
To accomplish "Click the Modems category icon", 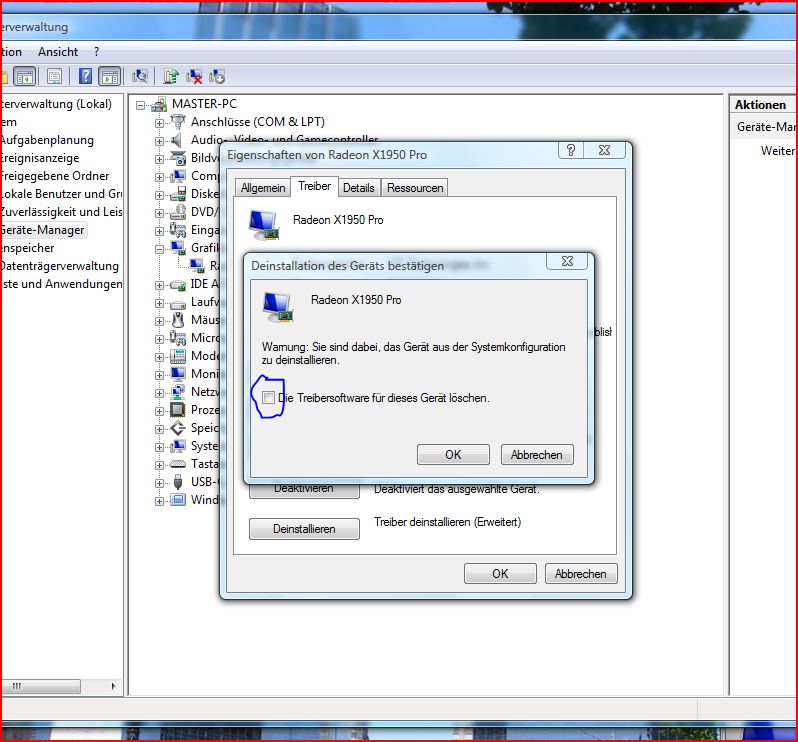I will pos(178,356).
